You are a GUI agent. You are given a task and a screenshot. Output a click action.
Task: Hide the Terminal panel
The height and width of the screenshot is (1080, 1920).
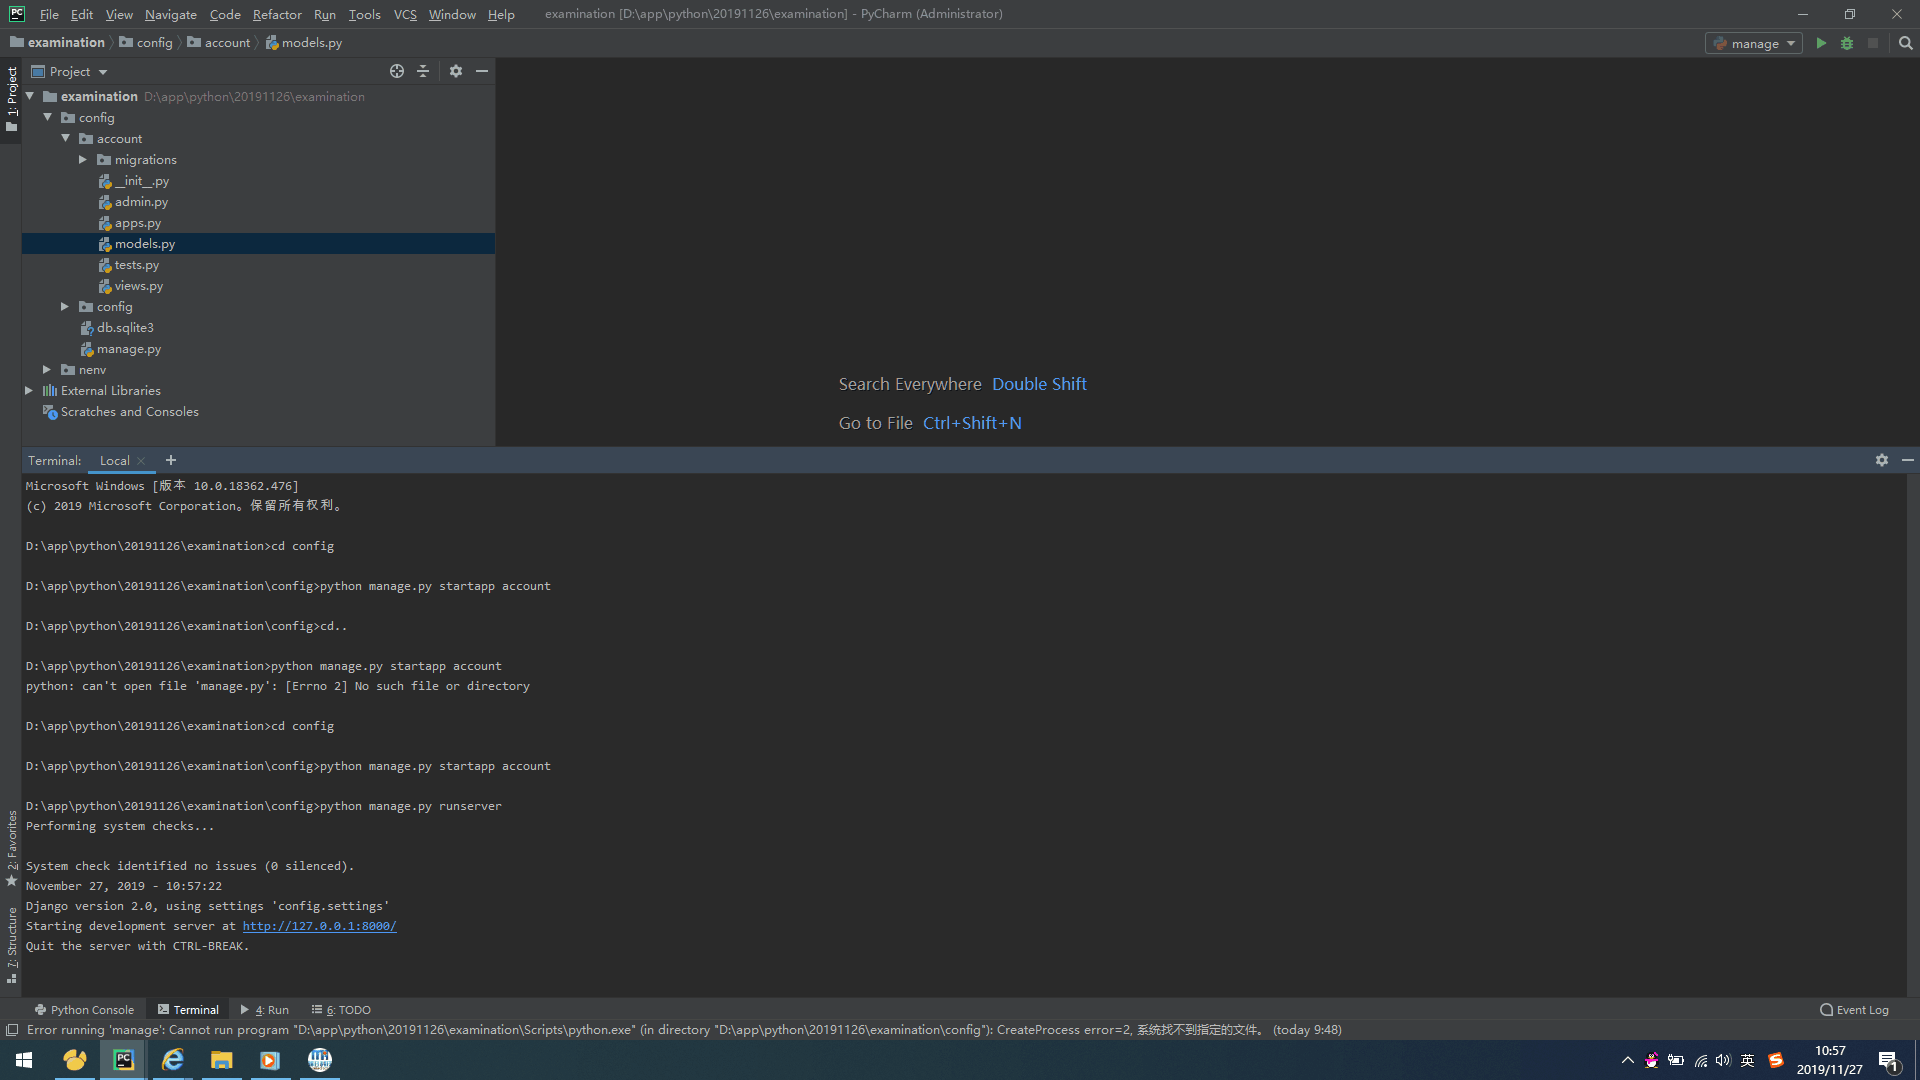click(x=1907, y=460)
